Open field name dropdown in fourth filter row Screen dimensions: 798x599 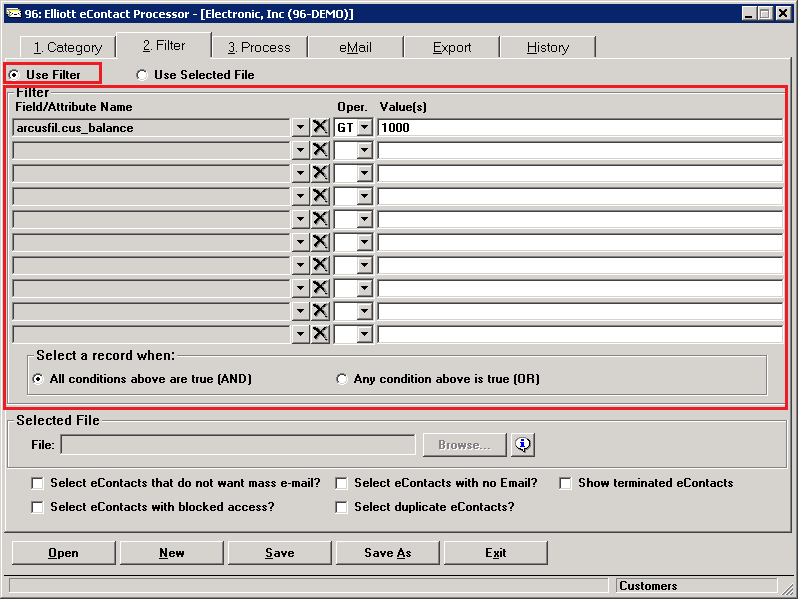(x=301, y=196)
